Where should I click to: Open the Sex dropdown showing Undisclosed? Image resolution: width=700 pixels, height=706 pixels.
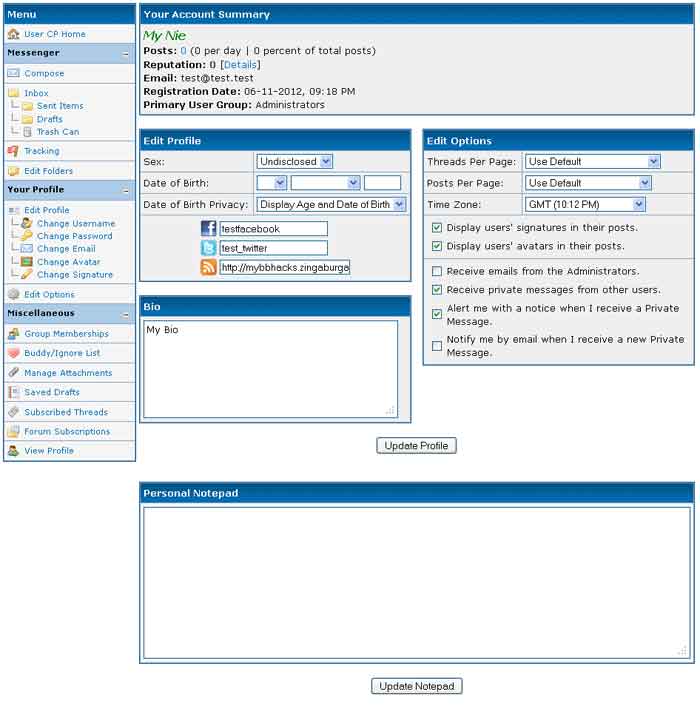(x=294, y=161)
